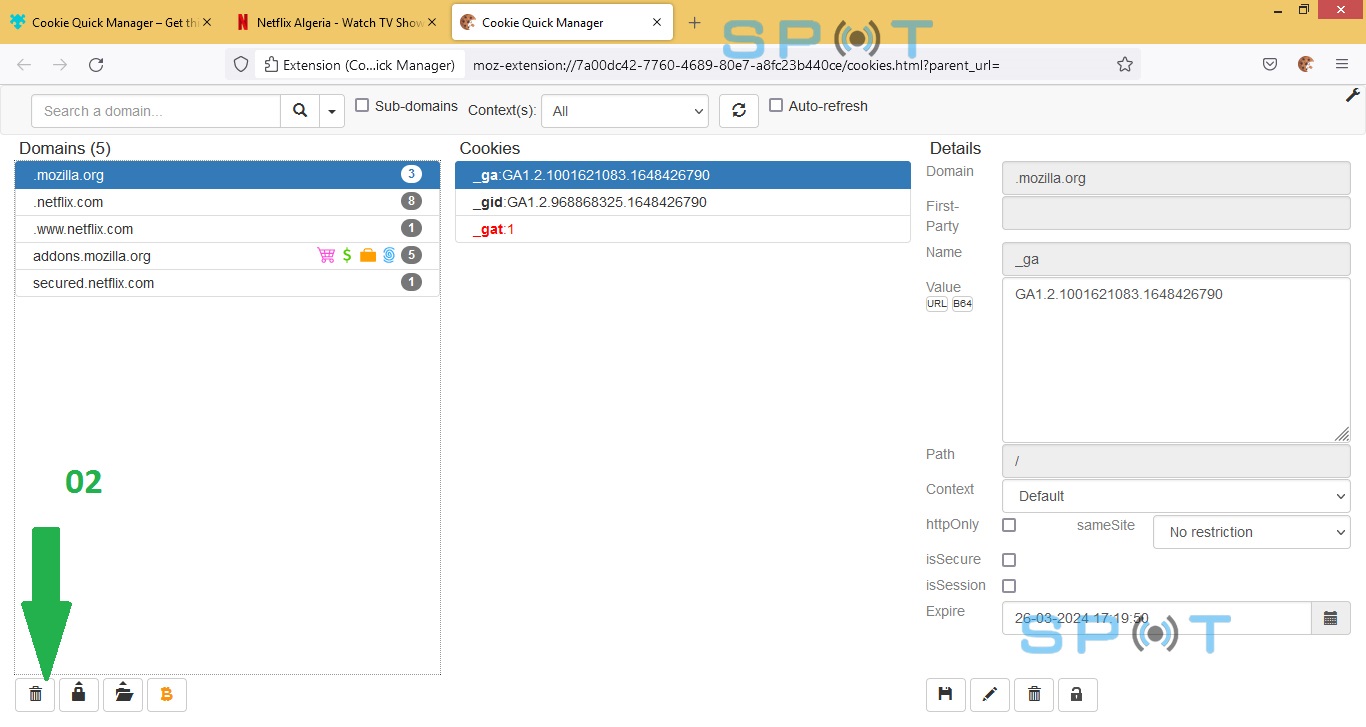Click the First-Party field
1366x727 pixels.
coord(1176,213)
